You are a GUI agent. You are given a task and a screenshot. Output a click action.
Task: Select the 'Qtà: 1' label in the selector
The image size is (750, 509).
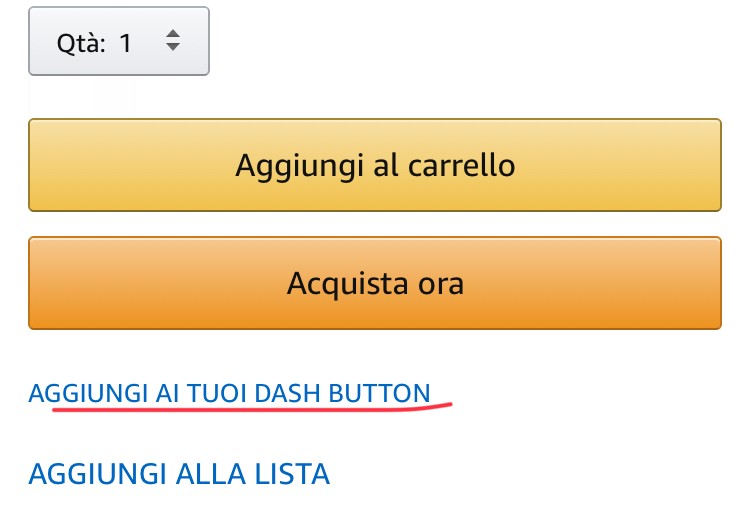pyautogui.click(x=94, y=43)
